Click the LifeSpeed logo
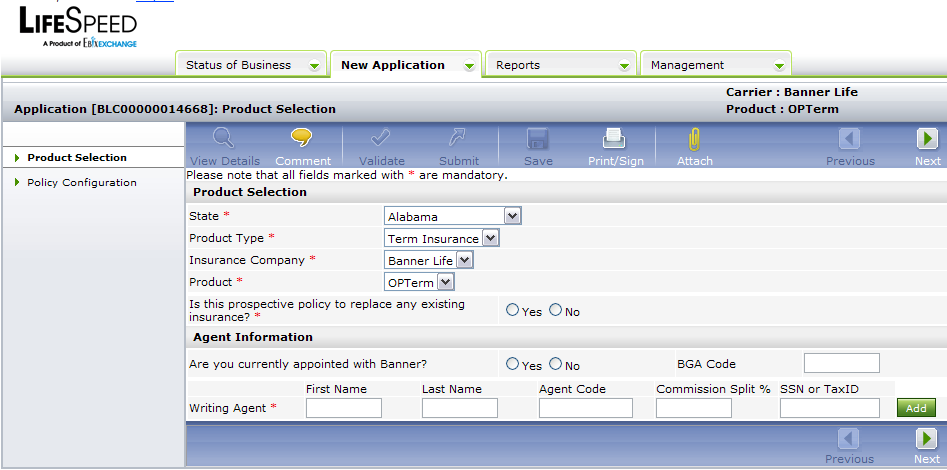The image size is (947, 470). point(79,26)
